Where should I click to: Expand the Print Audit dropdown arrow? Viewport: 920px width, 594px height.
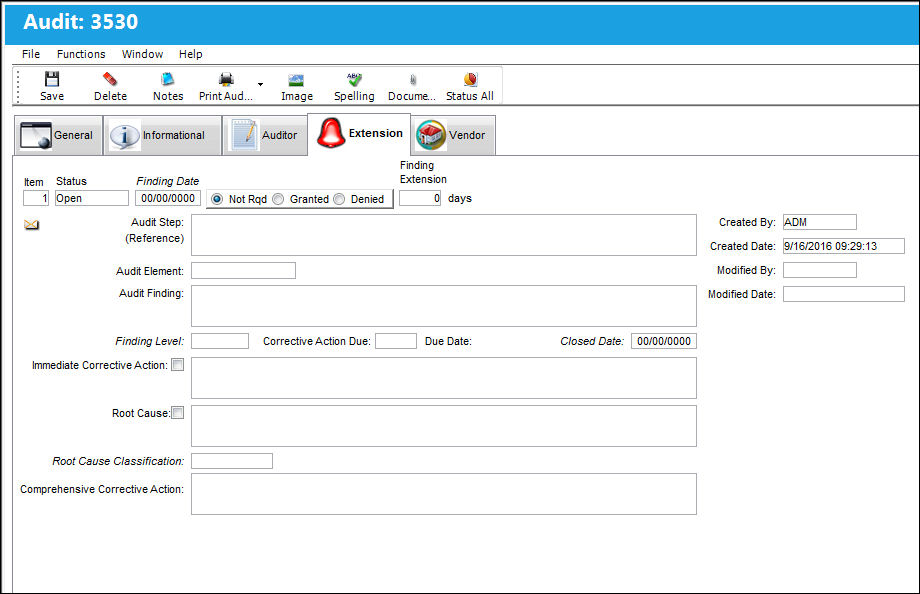coord(261,85)
